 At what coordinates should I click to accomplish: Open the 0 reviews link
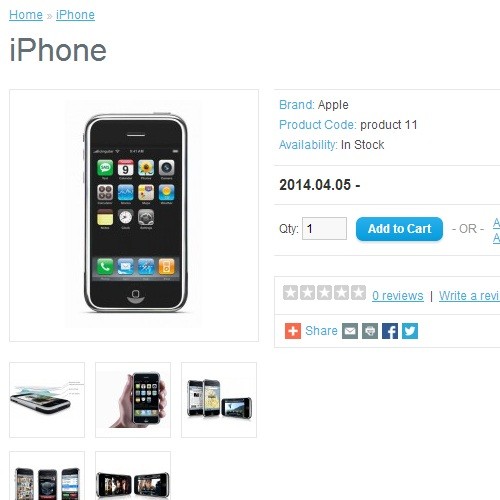pos(398,296)
